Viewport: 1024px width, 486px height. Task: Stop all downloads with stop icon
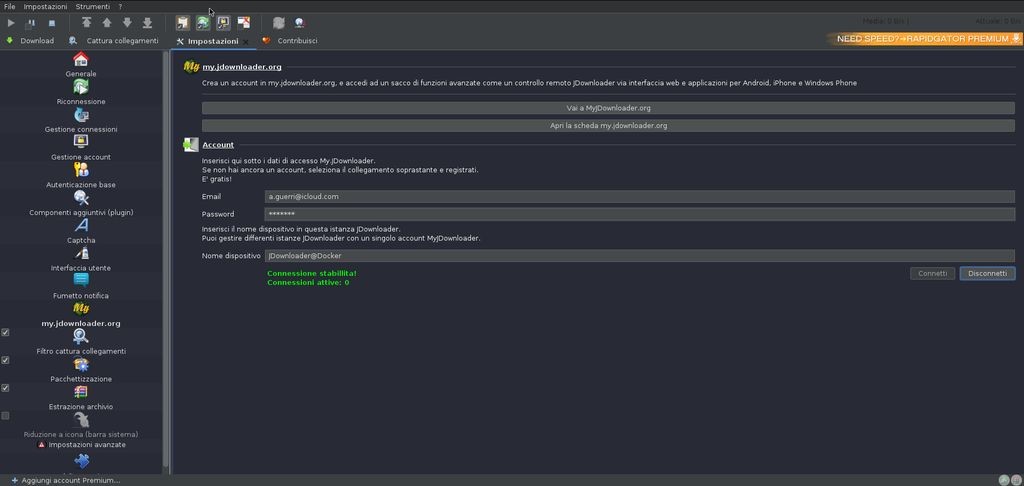pos(52,23)
